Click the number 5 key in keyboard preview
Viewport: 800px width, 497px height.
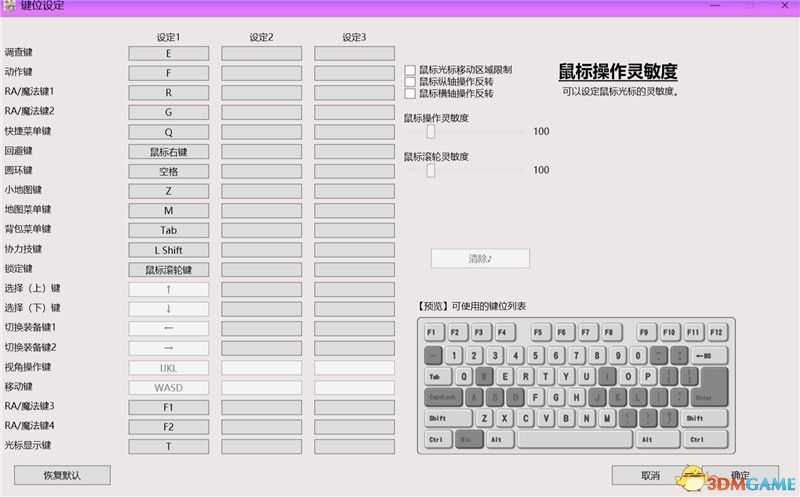(535, 355)
